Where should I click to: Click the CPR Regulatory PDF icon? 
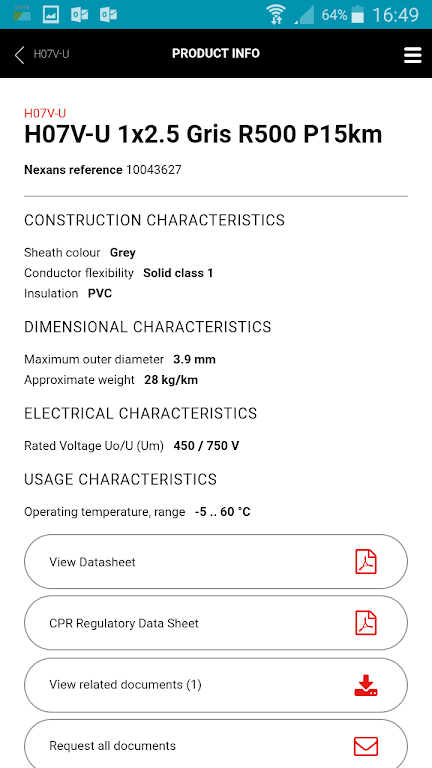click(x=365, y=623)
